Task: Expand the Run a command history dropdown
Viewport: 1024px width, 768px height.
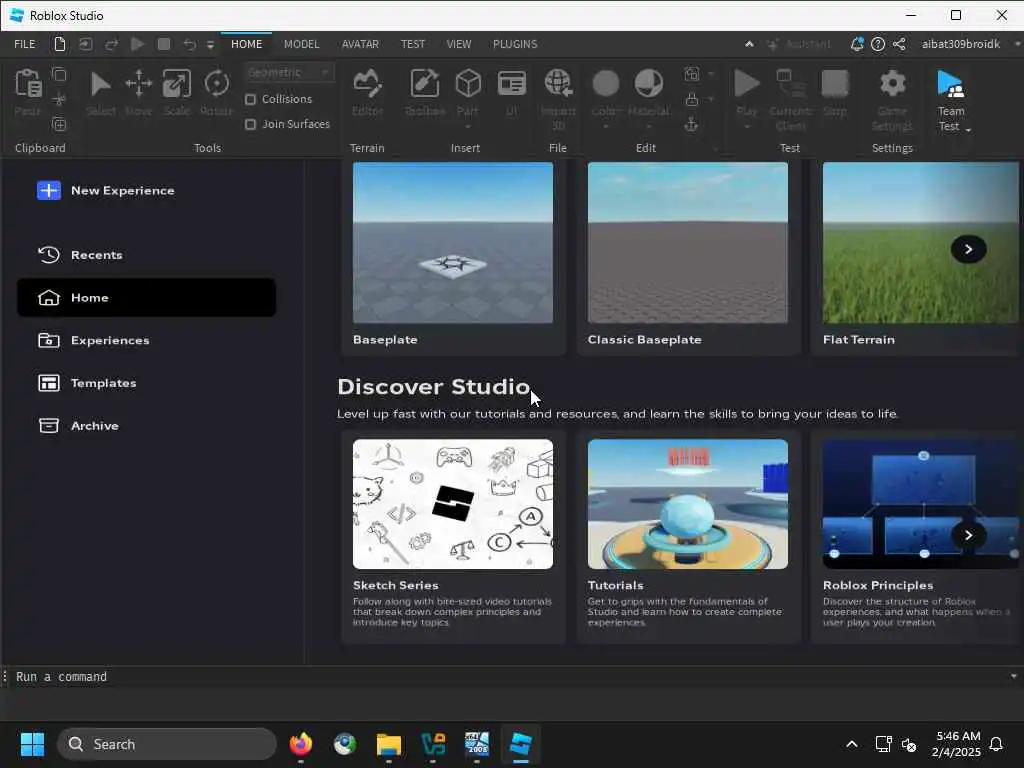Action: 1013,677
